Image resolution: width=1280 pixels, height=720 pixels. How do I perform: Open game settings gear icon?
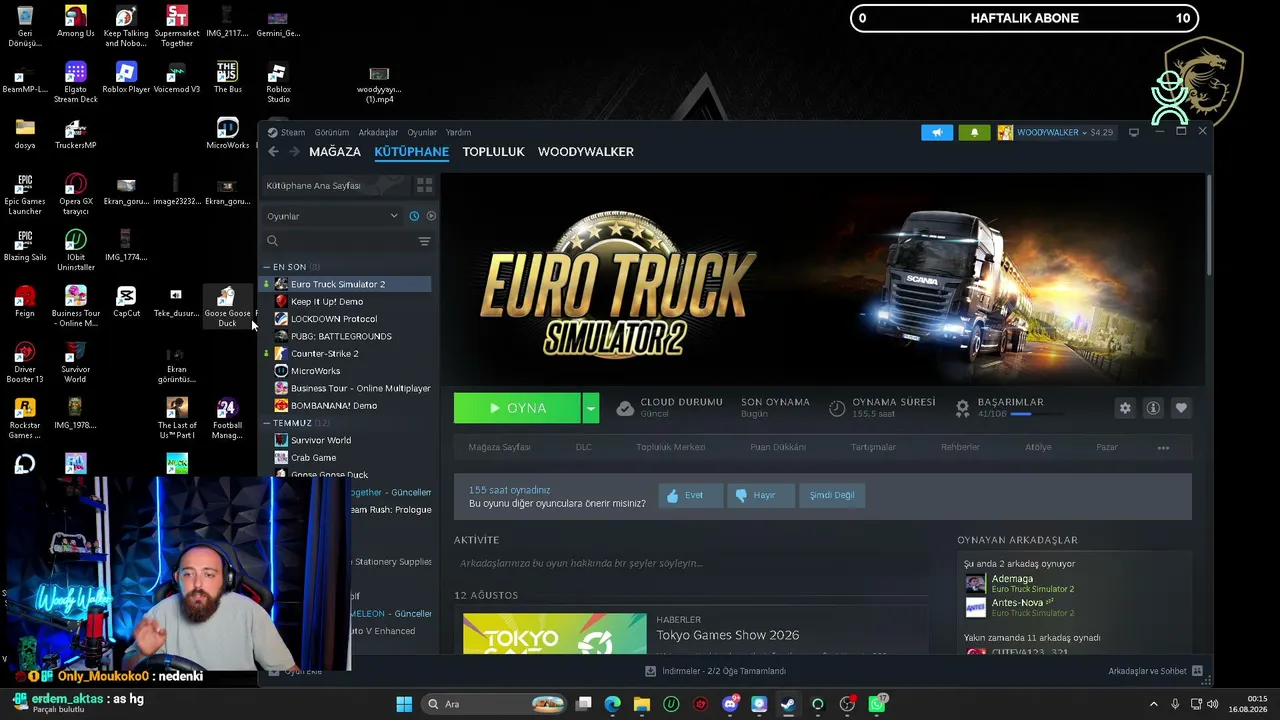tap(1125, 408)
